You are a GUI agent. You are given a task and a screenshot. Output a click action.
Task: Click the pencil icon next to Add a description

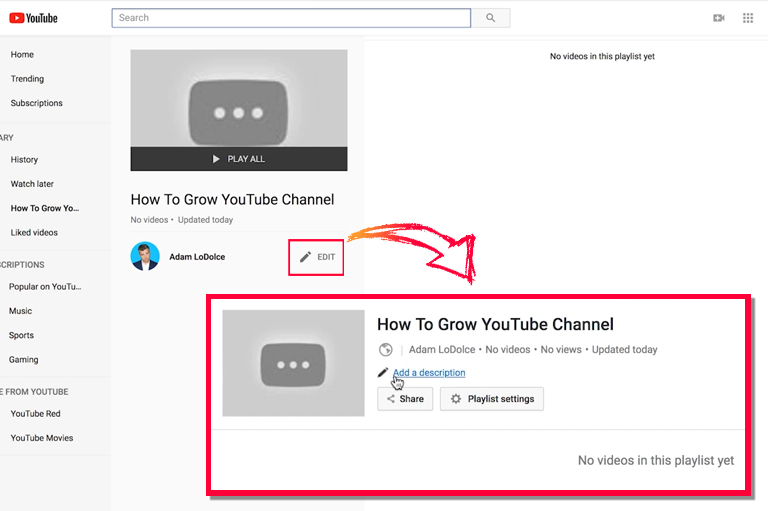383,373
